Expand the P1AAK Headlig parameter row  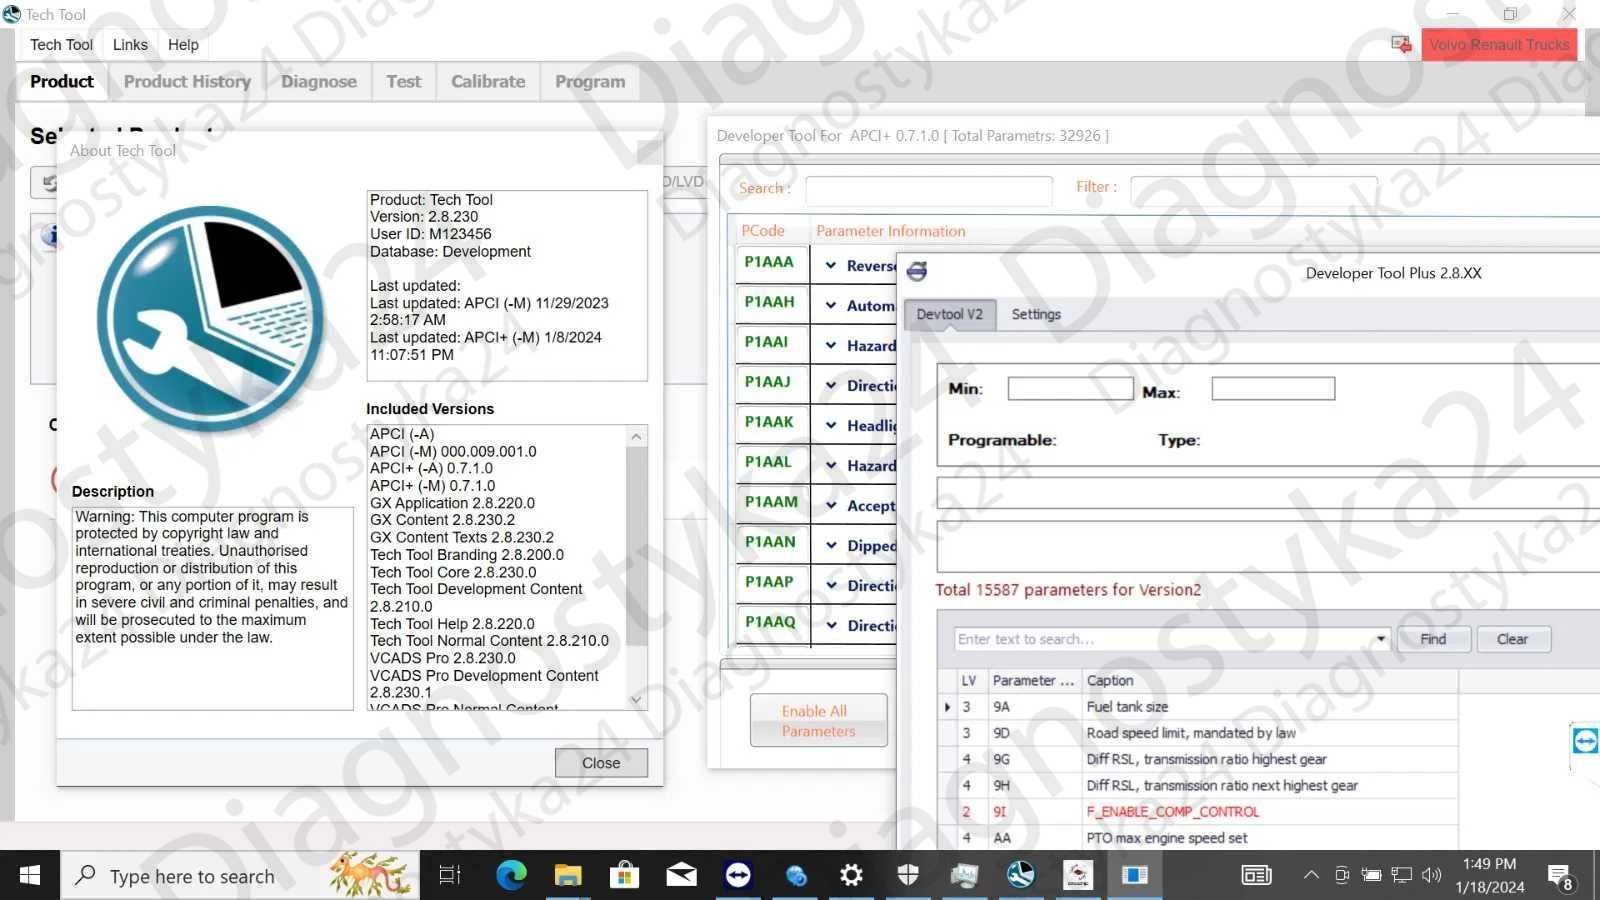click(x=831, y=425)
